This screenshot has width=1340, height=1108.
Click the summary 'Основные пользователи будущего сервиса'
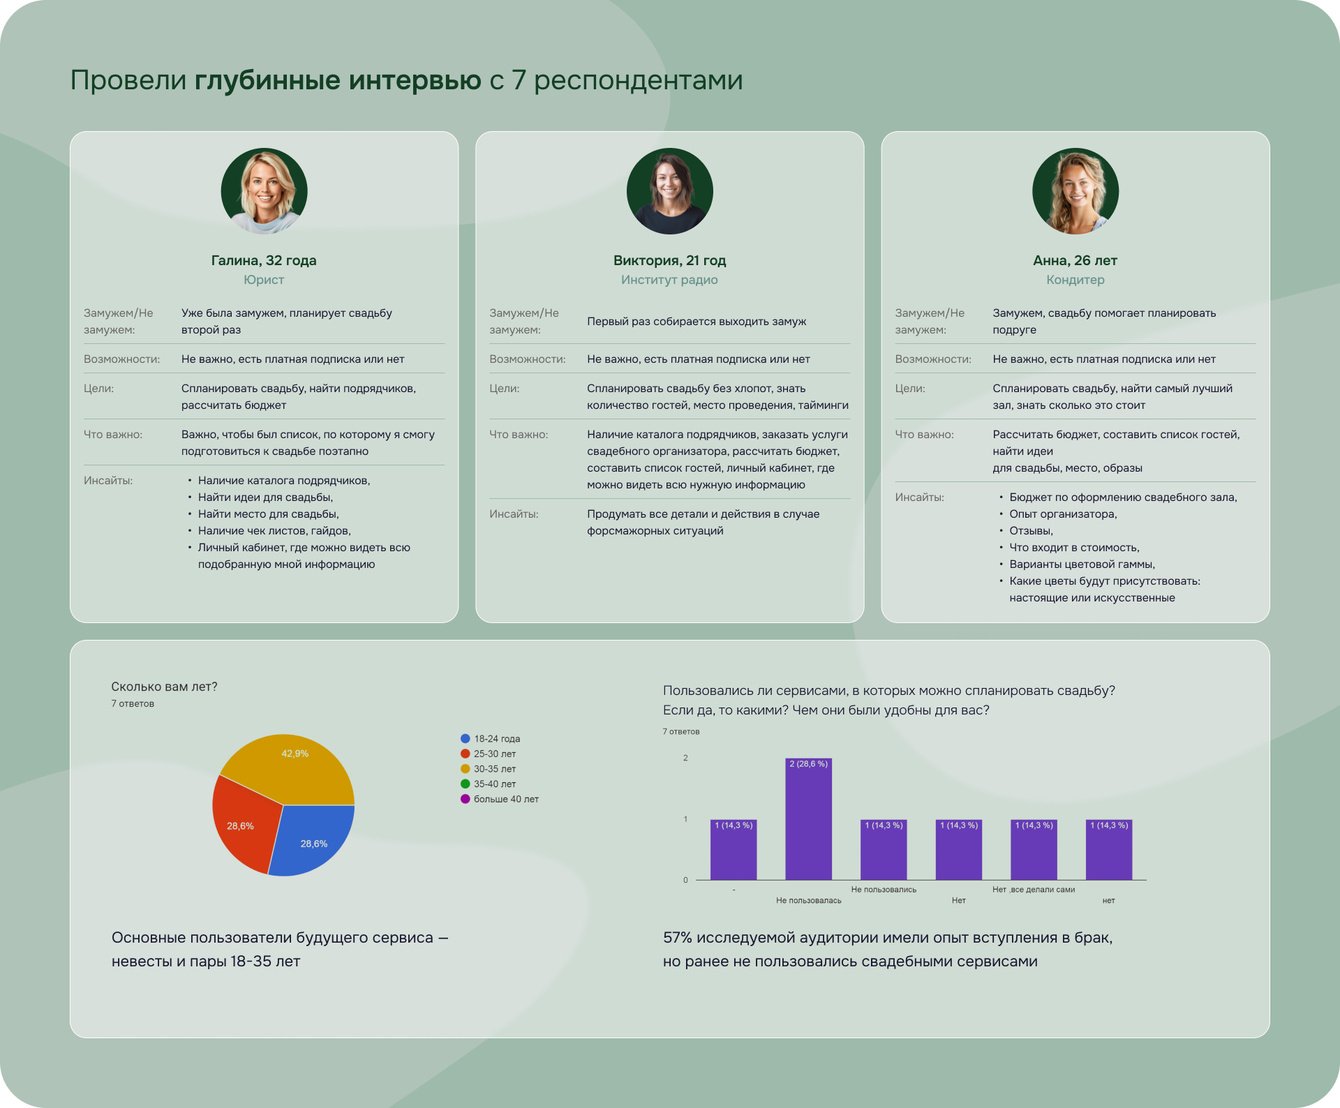pos(280,949)
